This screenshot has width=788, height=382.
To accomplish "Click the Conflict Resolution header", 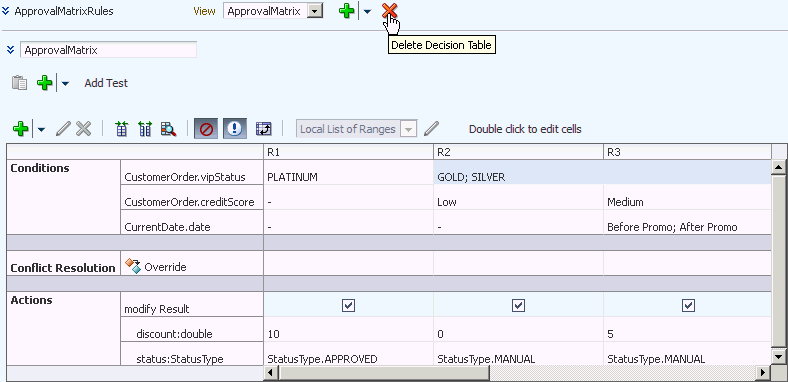I will (63, 268).
